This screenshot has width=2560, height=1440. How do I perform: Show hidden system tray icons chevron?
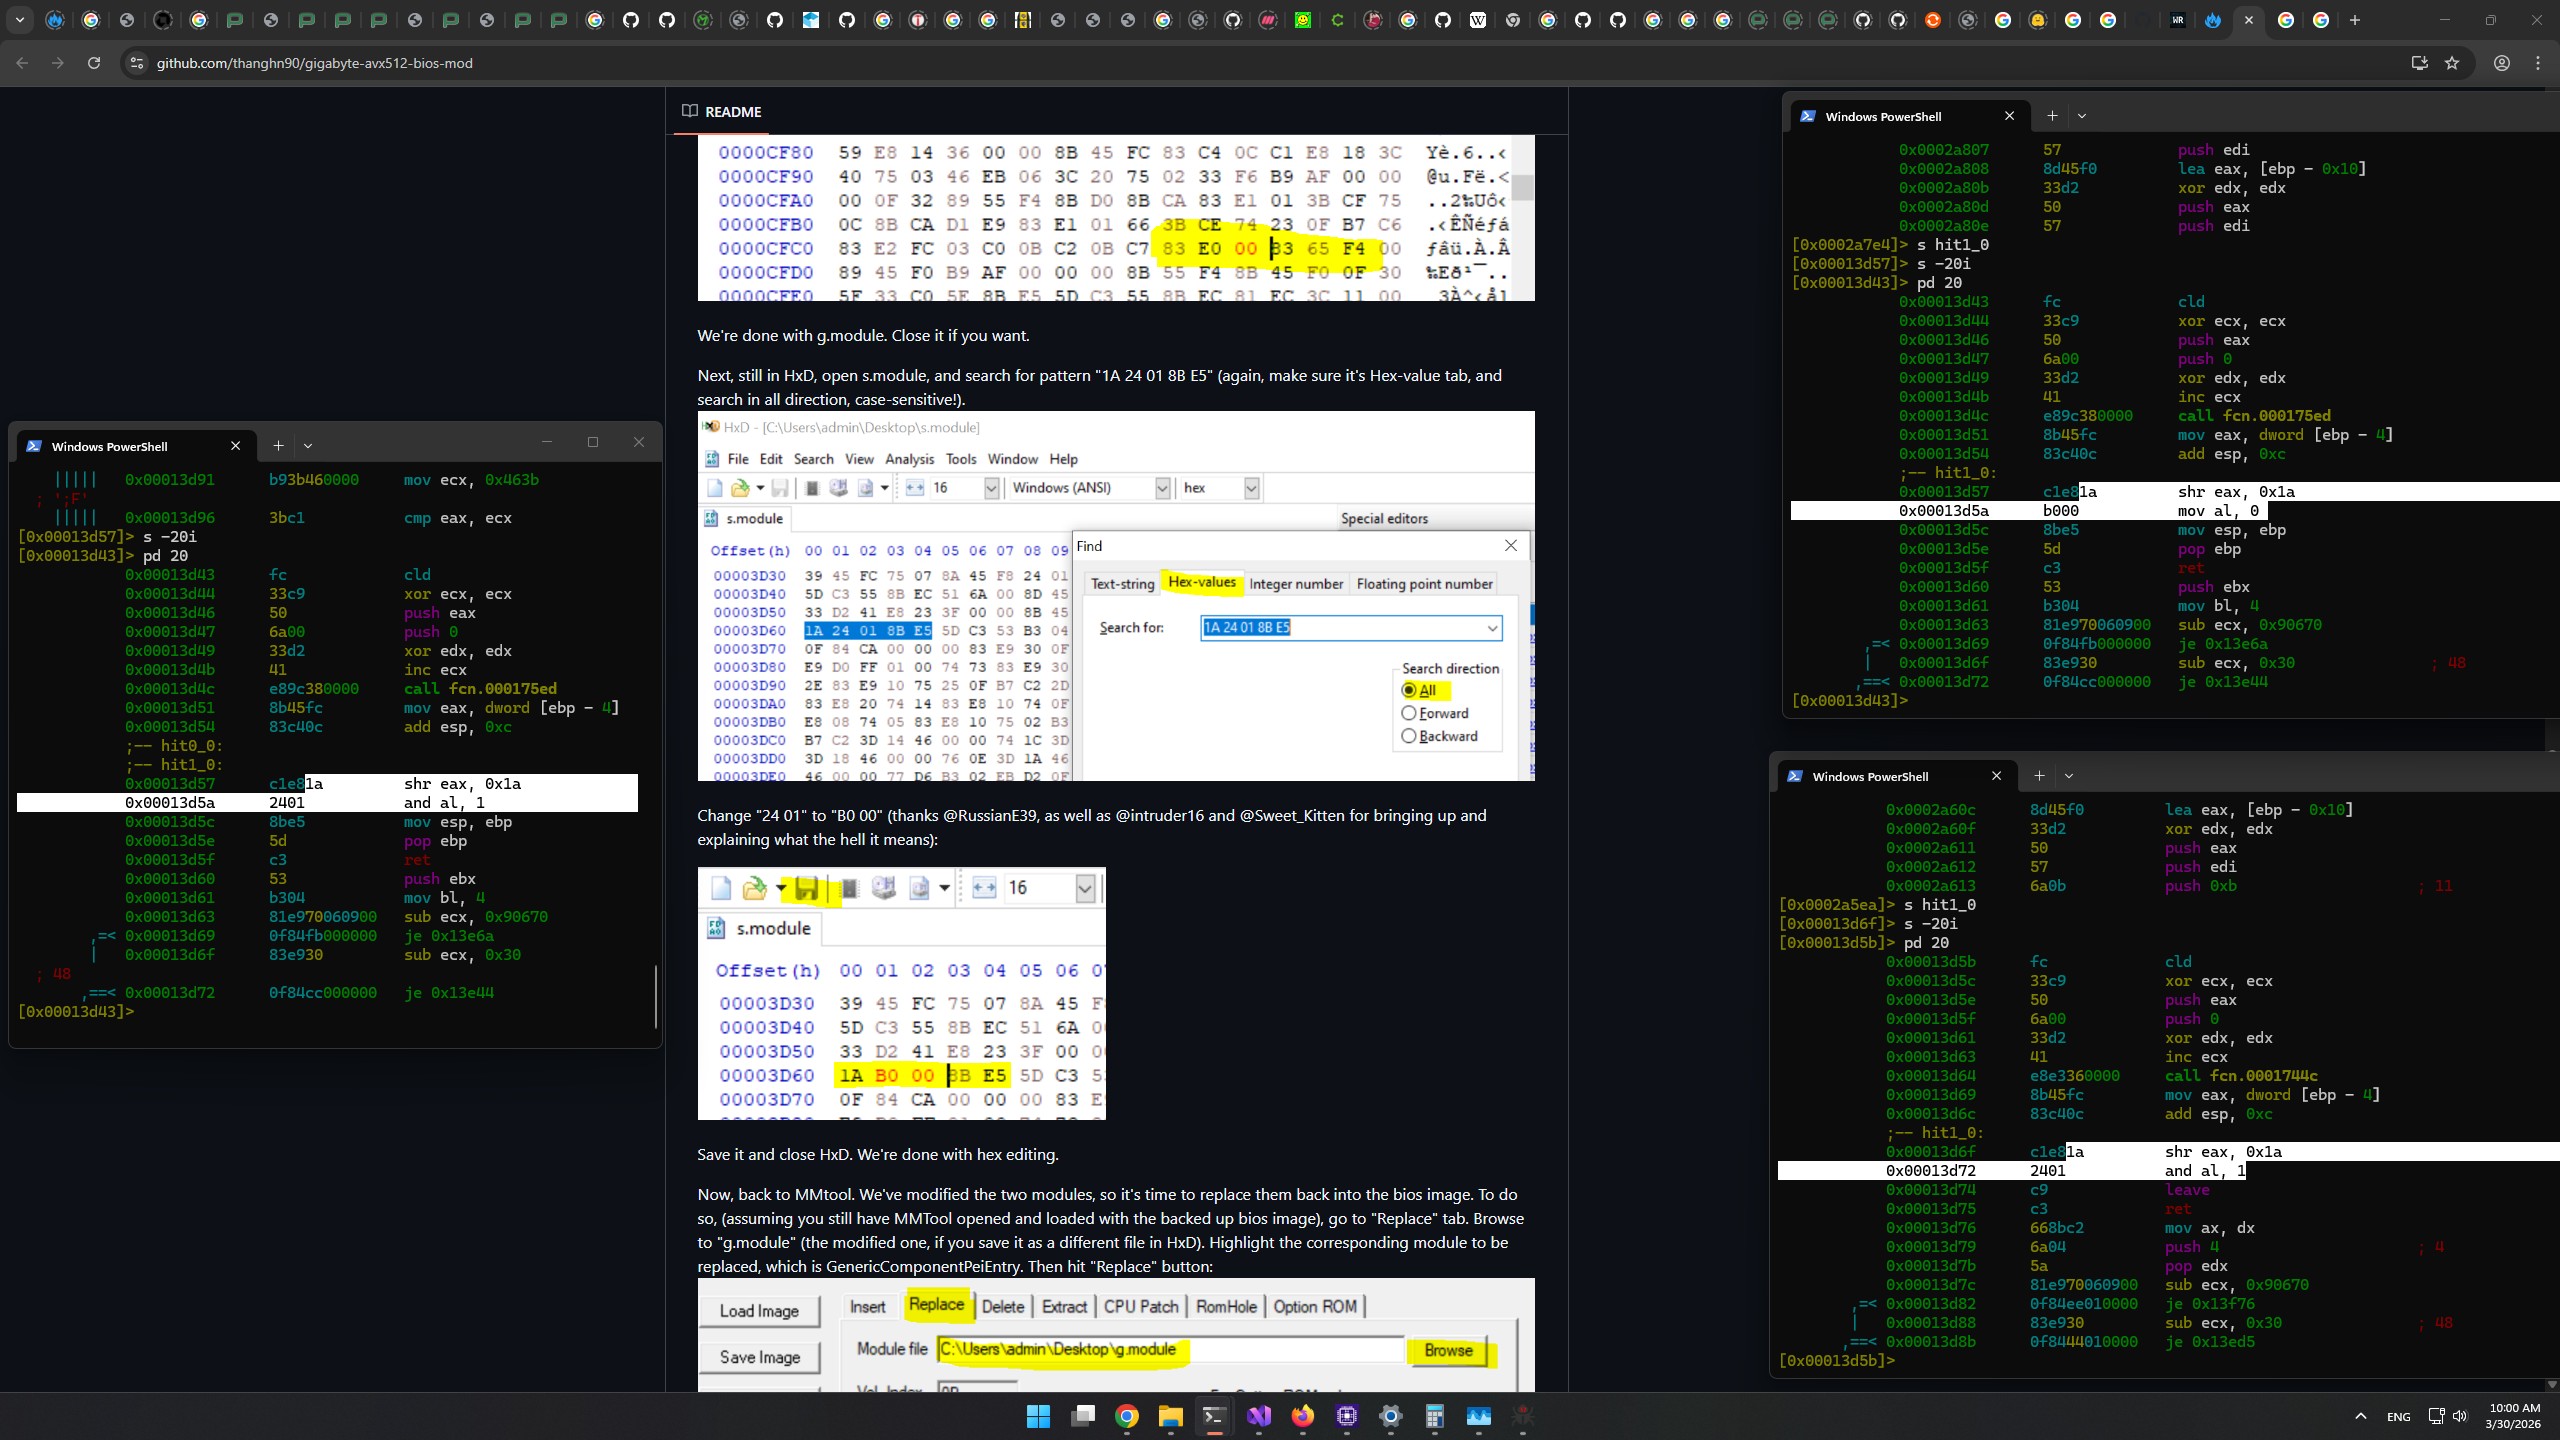coord(2361,1416)
